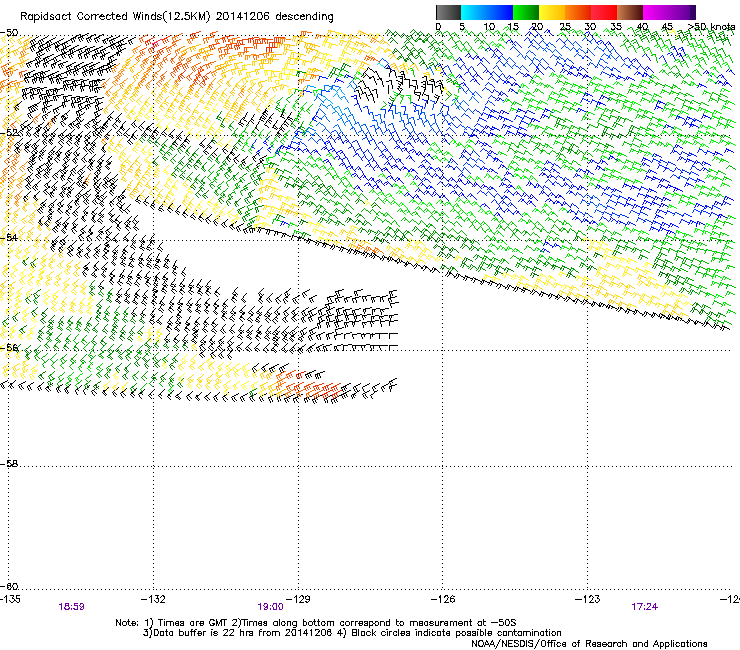Click the latitude label -56
The image size is (740, 650).
coord(9,347)
